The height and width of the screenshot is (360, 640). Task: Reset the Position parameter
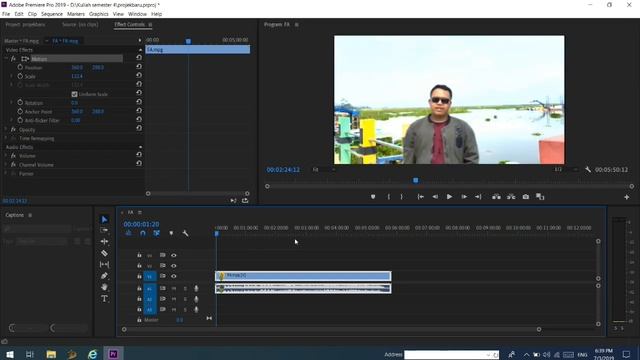(x=139, y=67)
